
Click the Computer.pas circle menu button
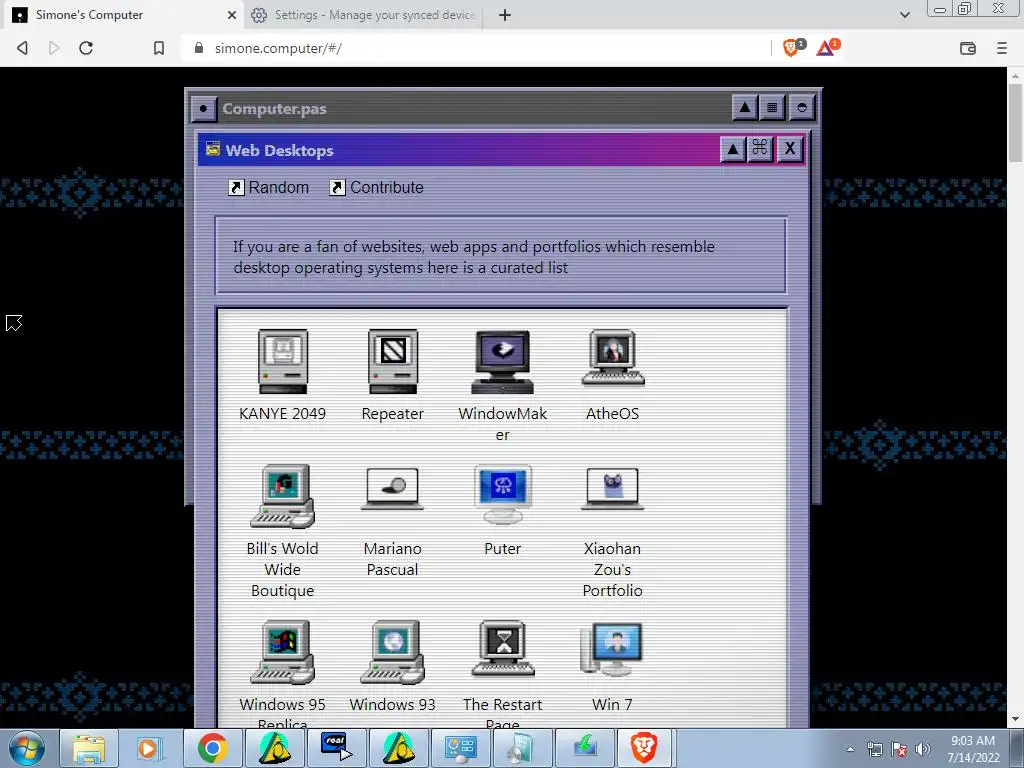coord(204,108)
